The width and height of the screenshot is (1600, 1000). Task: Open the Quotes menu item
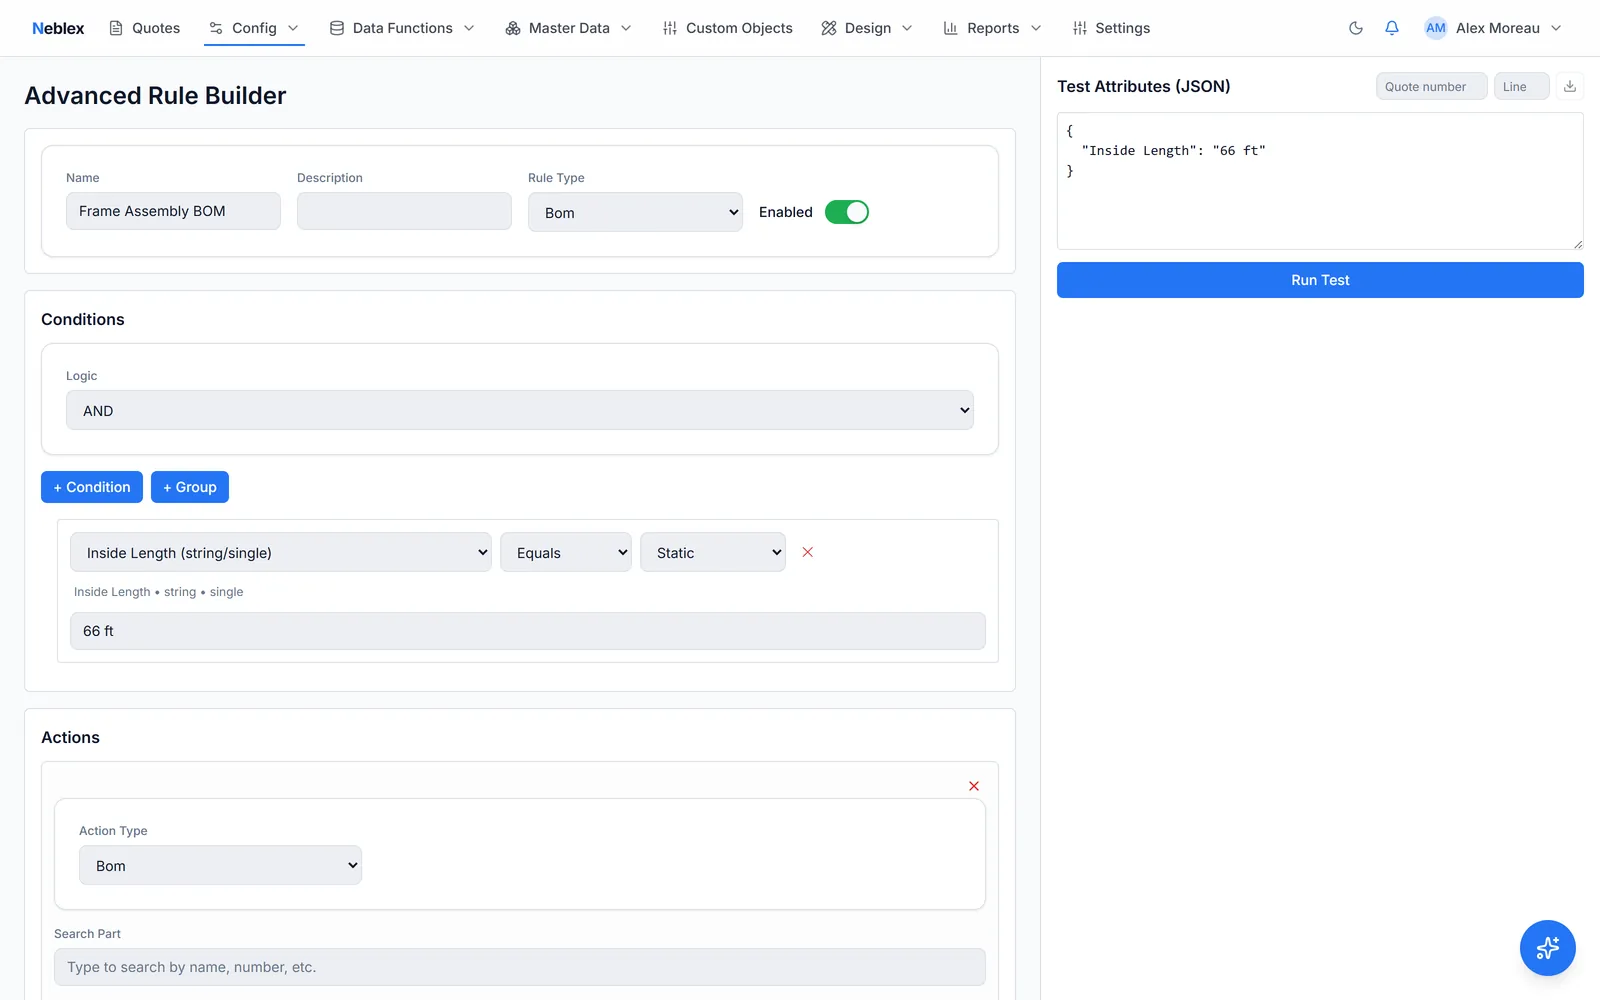coord(144,28)
